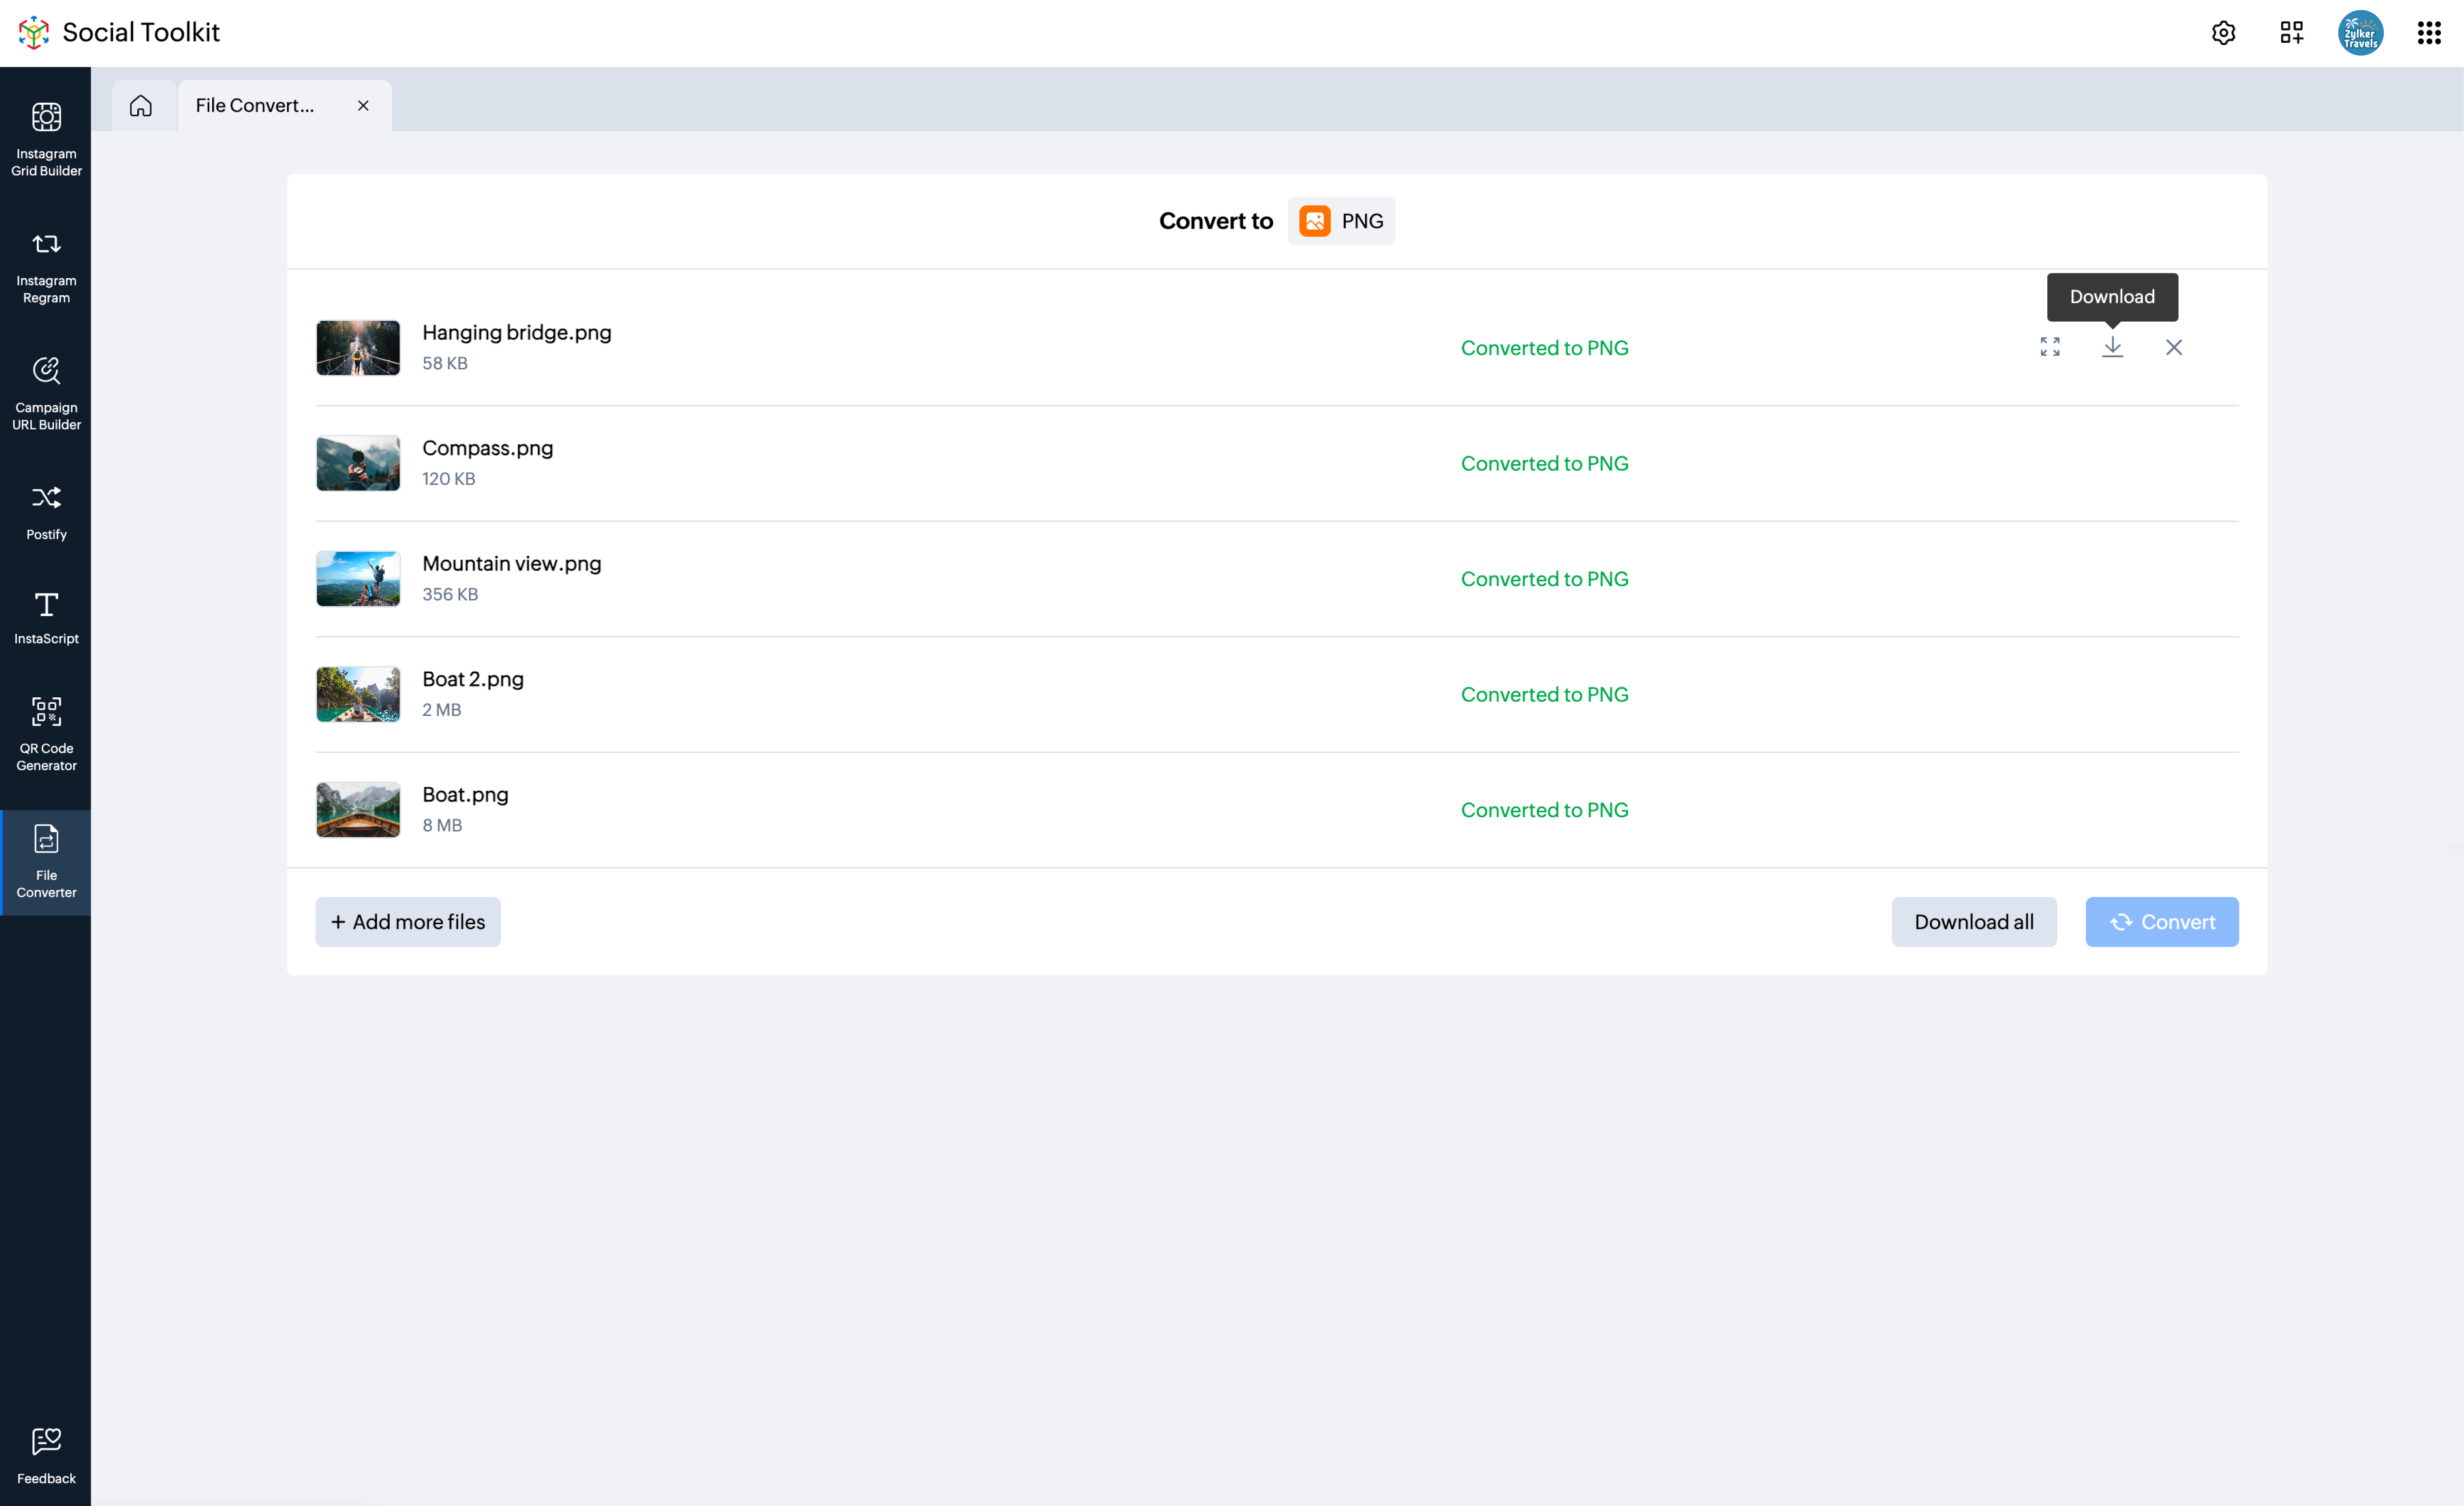This screenshot has width=2464, height=1506.
Task: Go to the Home tab
Action: click(141, 105)
